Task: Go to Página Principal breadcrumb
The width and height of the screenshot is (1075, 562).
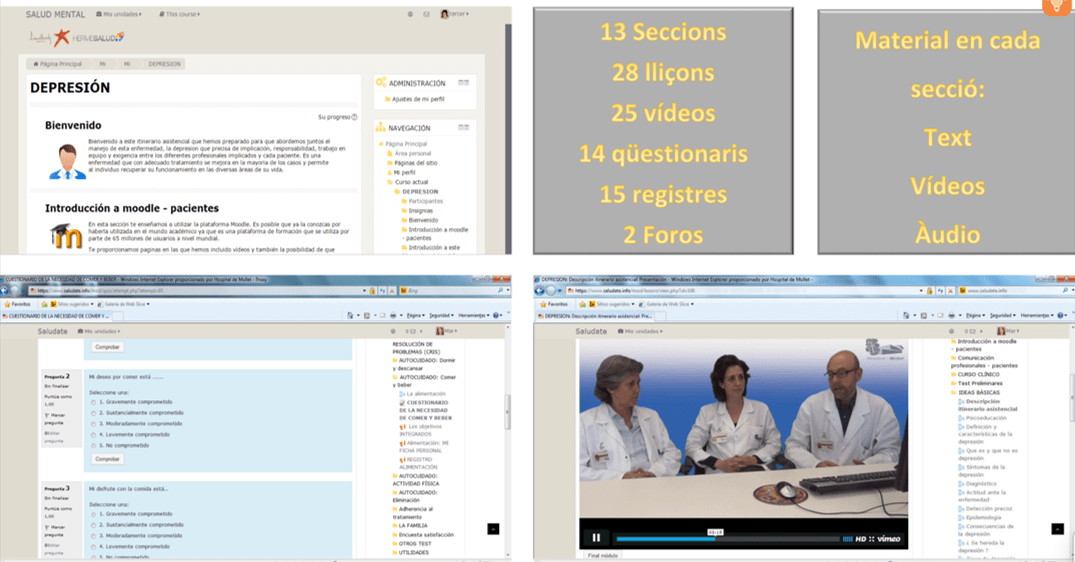Action: tap(58, 64)
